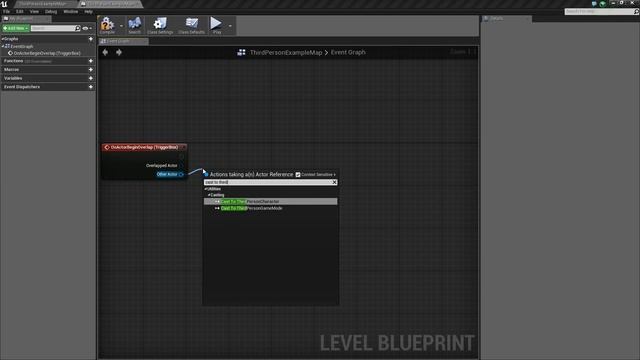Open the Debug menu

(x=51, y=11)
